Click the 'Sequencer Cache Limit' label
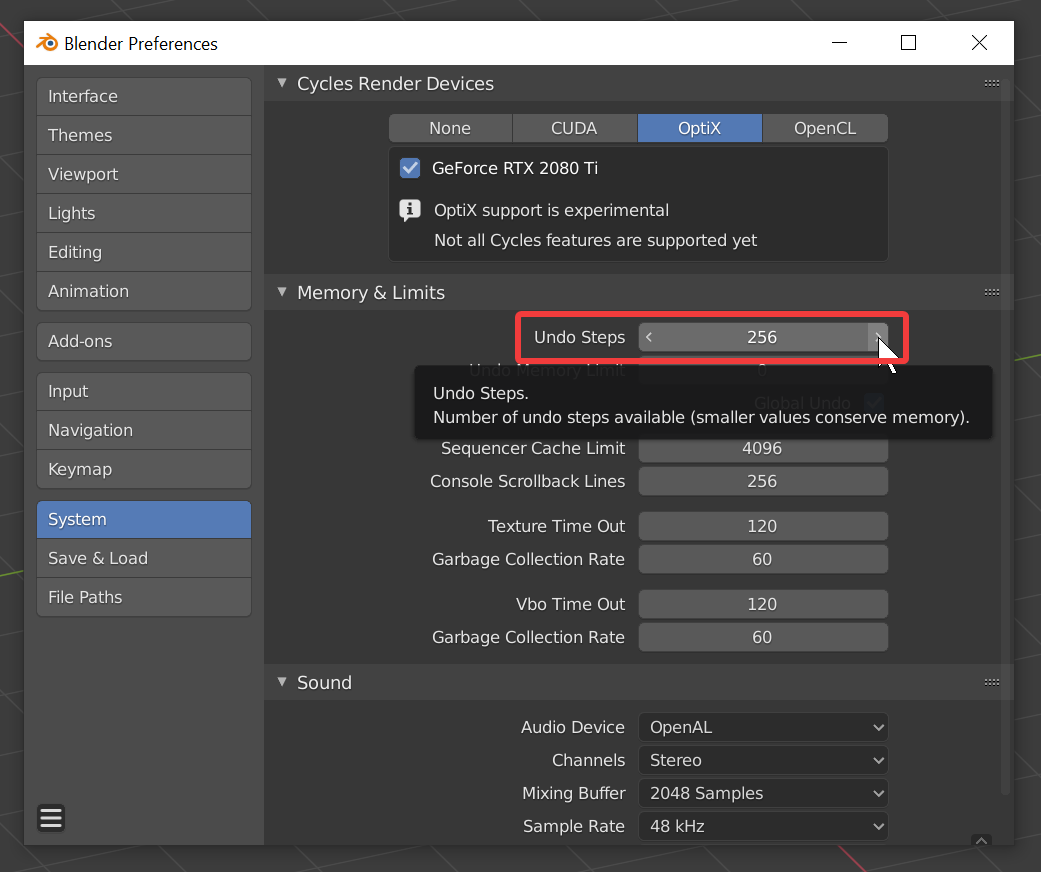Screen dimensions: 1041x872 (x=533, y=448)
